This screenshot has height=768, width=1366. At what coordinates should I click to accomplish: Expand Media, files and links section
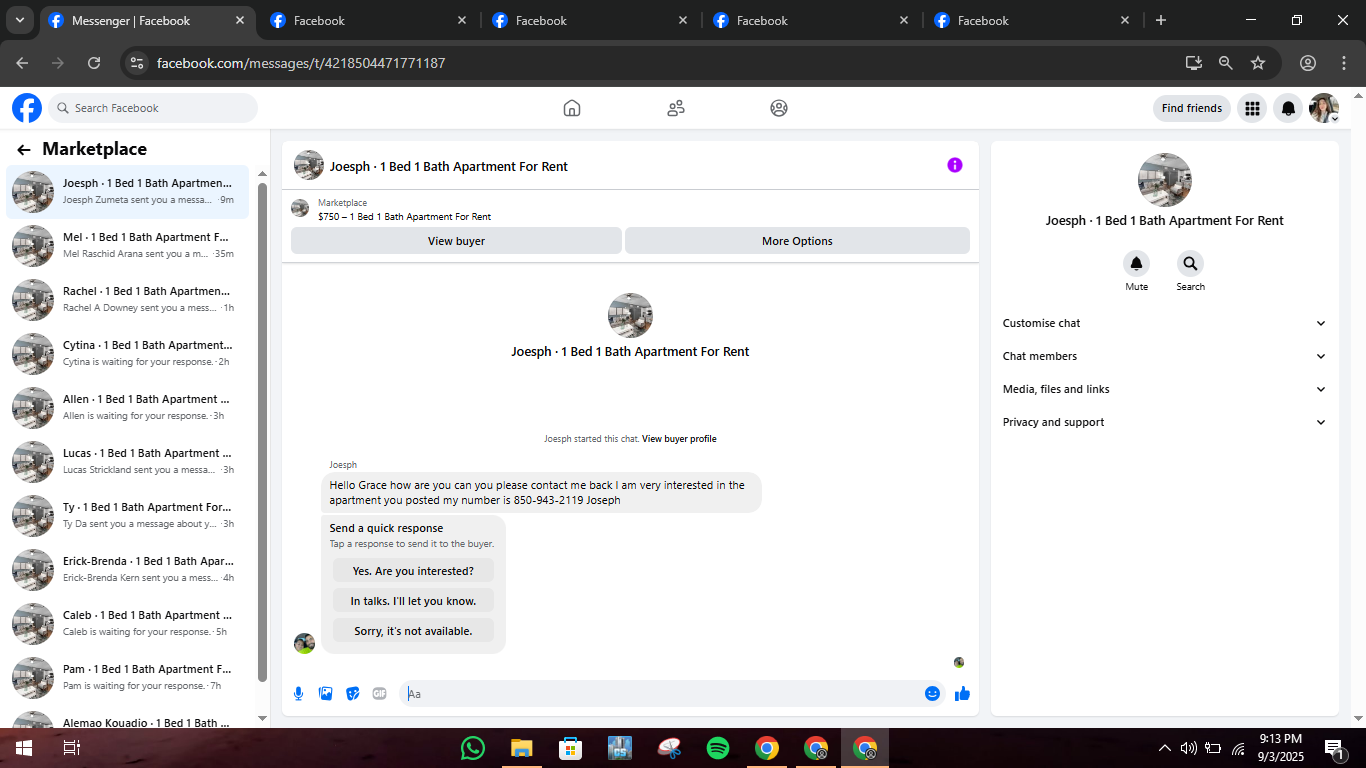[1165, 389]
